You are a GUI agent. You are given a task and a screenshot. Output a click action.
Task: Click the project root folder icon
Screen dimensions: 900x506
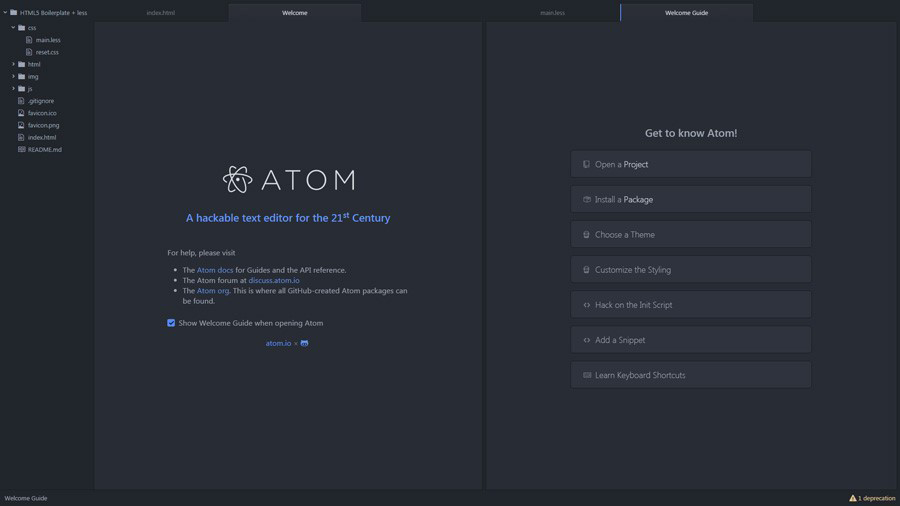click(13, 12)
